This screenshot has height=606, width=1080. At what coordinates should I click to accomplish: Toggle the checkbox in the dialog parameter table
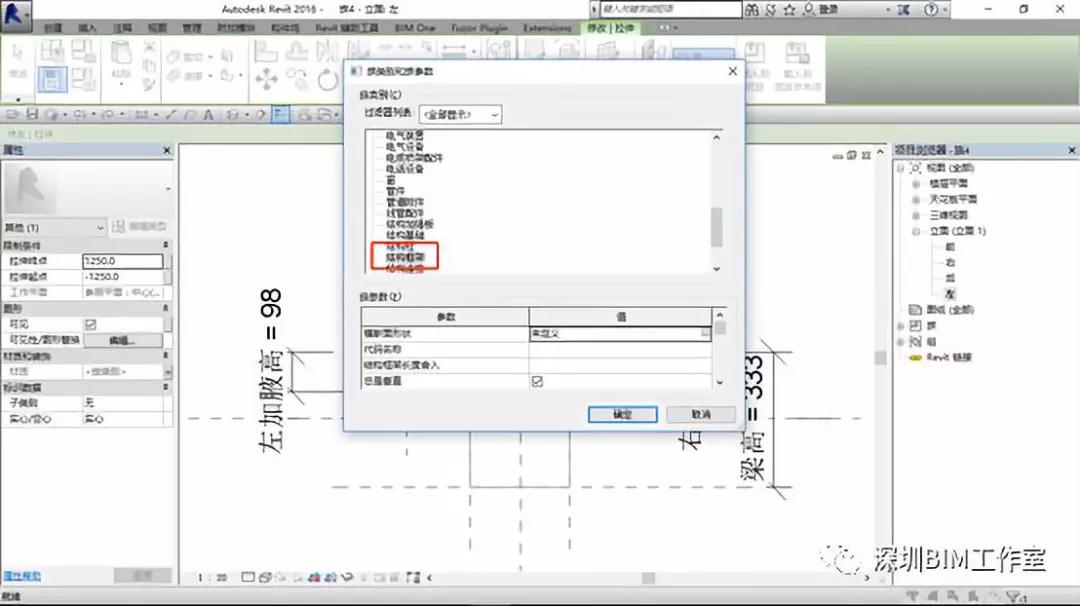pyautogui.click(x=537, y=381)
